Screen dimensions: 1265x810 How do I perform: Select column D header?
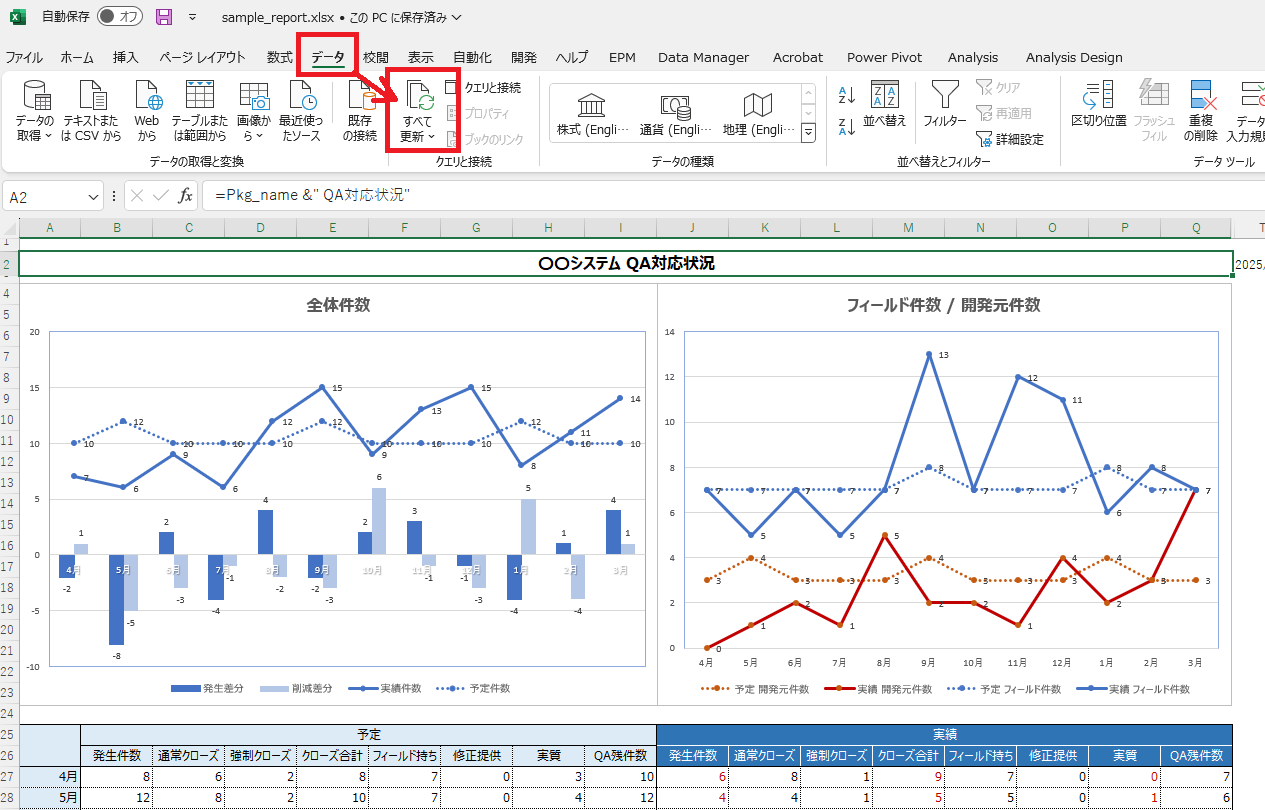pos(261,228)
